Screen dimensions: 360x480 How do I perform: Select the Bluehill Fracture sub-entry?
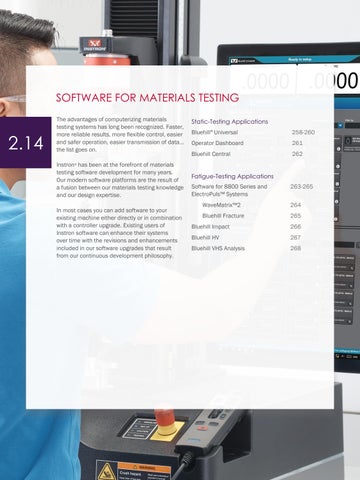223,216
